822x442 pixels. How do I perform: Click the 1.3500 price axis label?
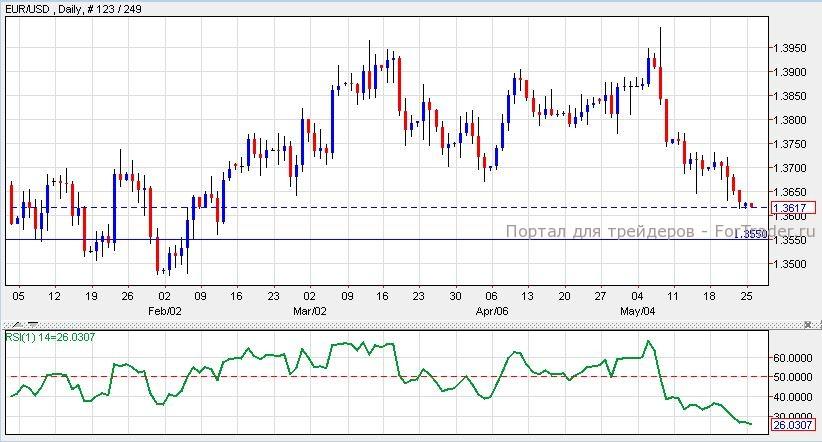(792, 264)
